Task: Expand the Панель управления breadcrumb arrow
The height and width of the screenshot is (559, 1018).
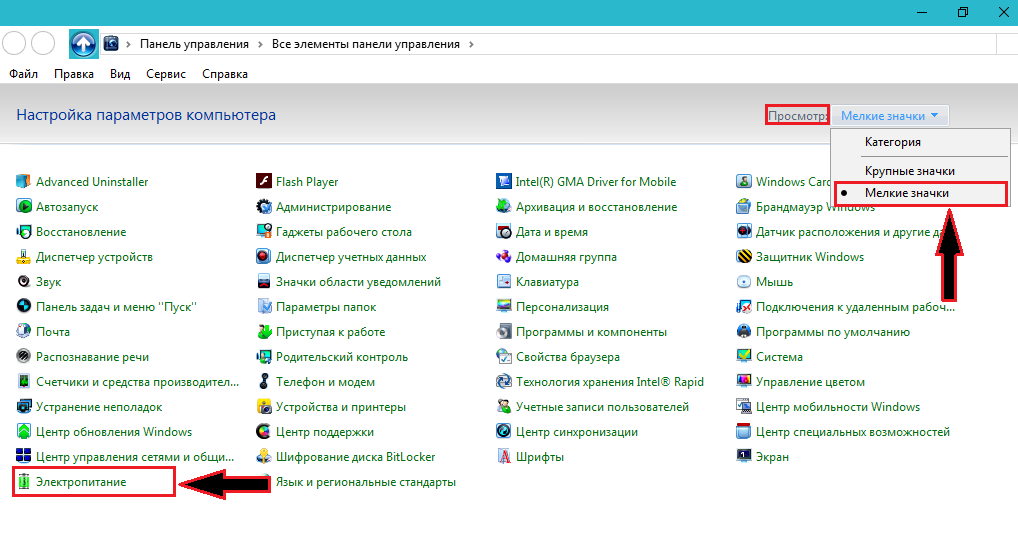Action: click(x=260, y=44)
